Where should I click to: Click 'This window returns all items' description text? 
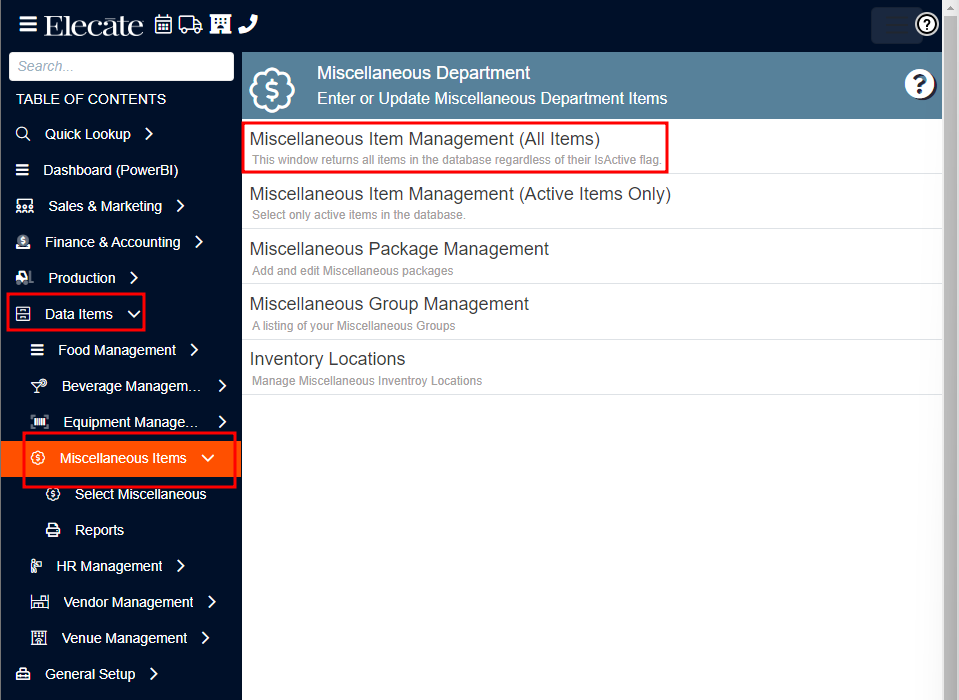click(457, 160)
